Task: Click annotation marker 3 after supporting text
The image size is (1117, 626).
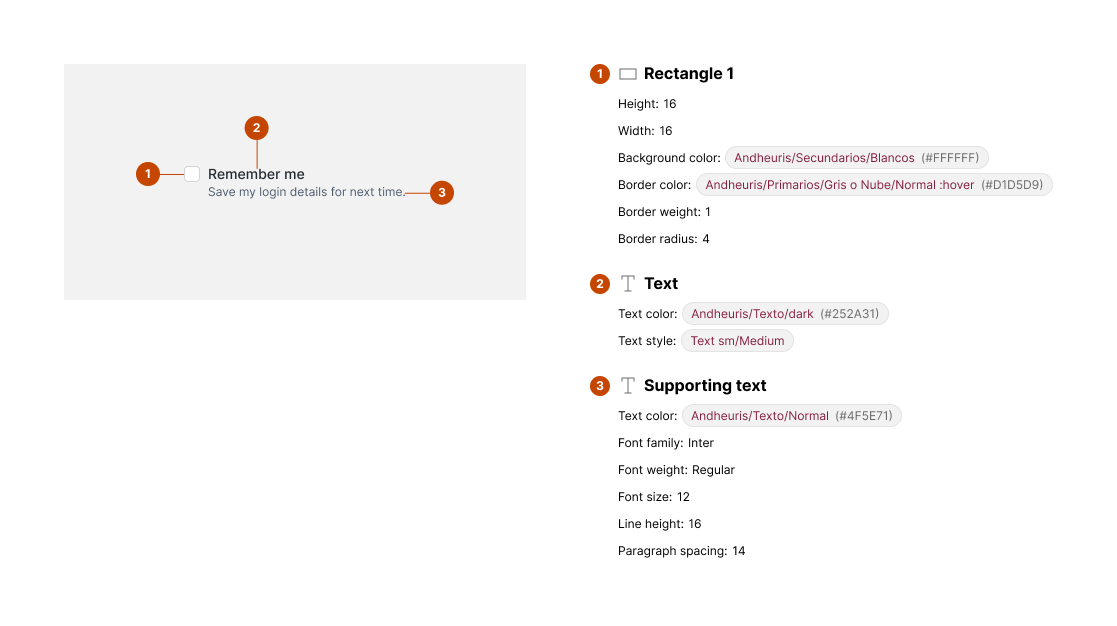Action: [x=442, y=193]
